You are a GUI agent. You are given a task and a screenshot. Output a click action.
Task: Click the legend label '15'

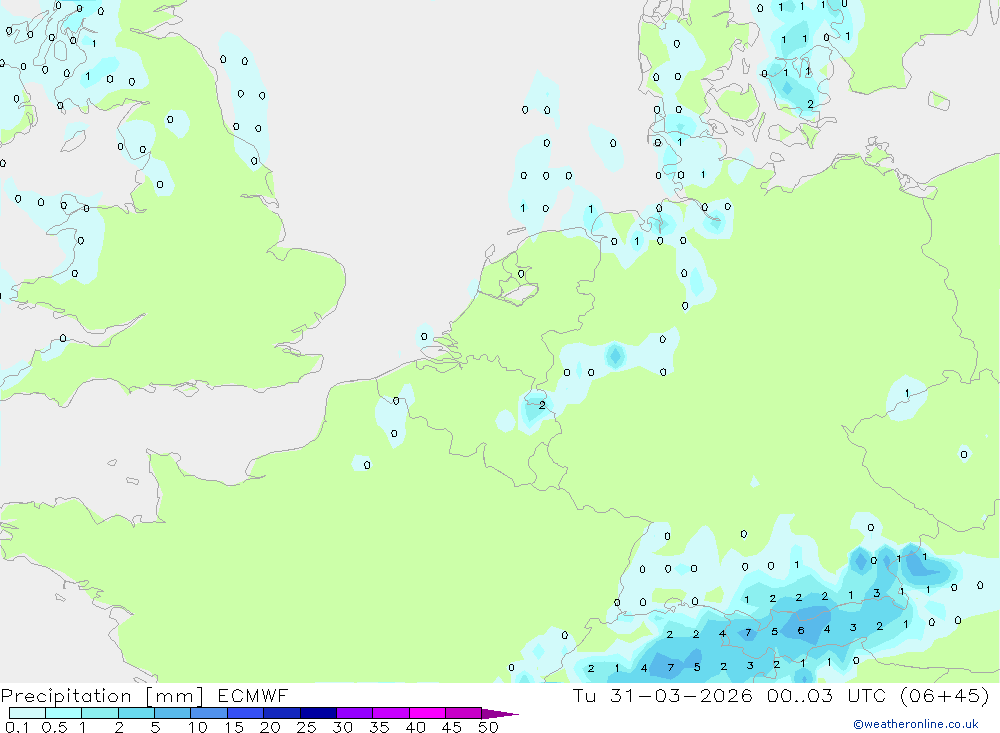pyautogui.click(x=234, y=727)
